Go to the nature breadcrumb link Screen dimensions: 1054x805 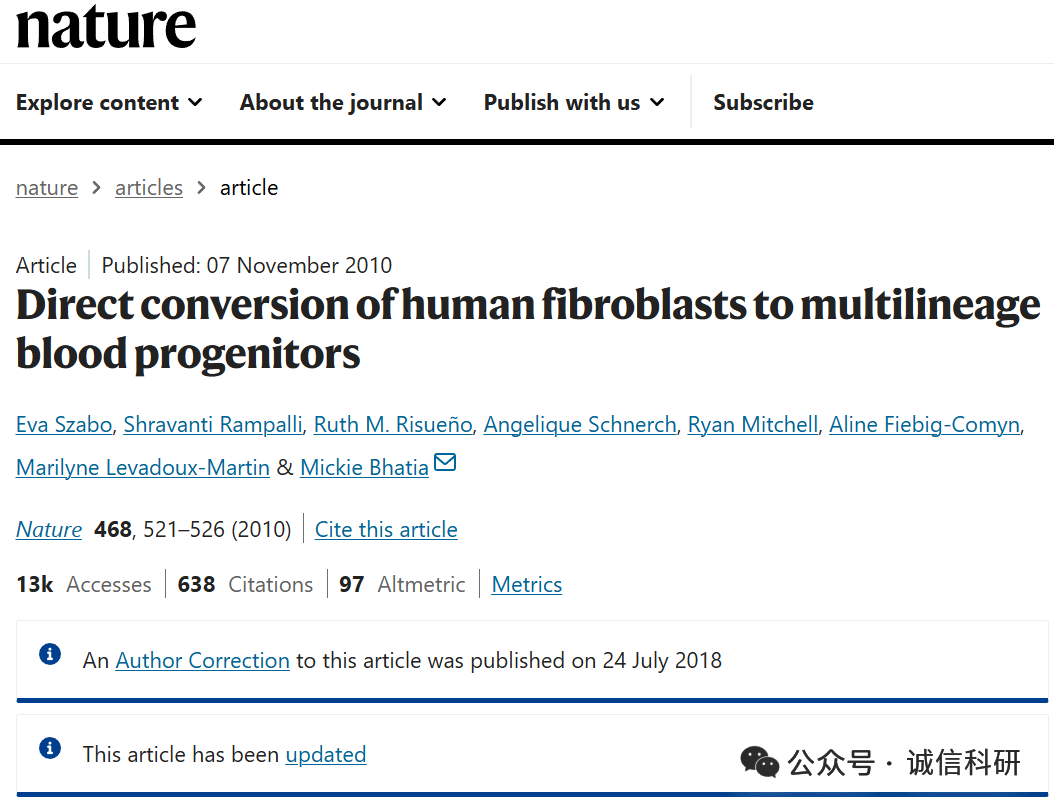click(x=47, y=188)
